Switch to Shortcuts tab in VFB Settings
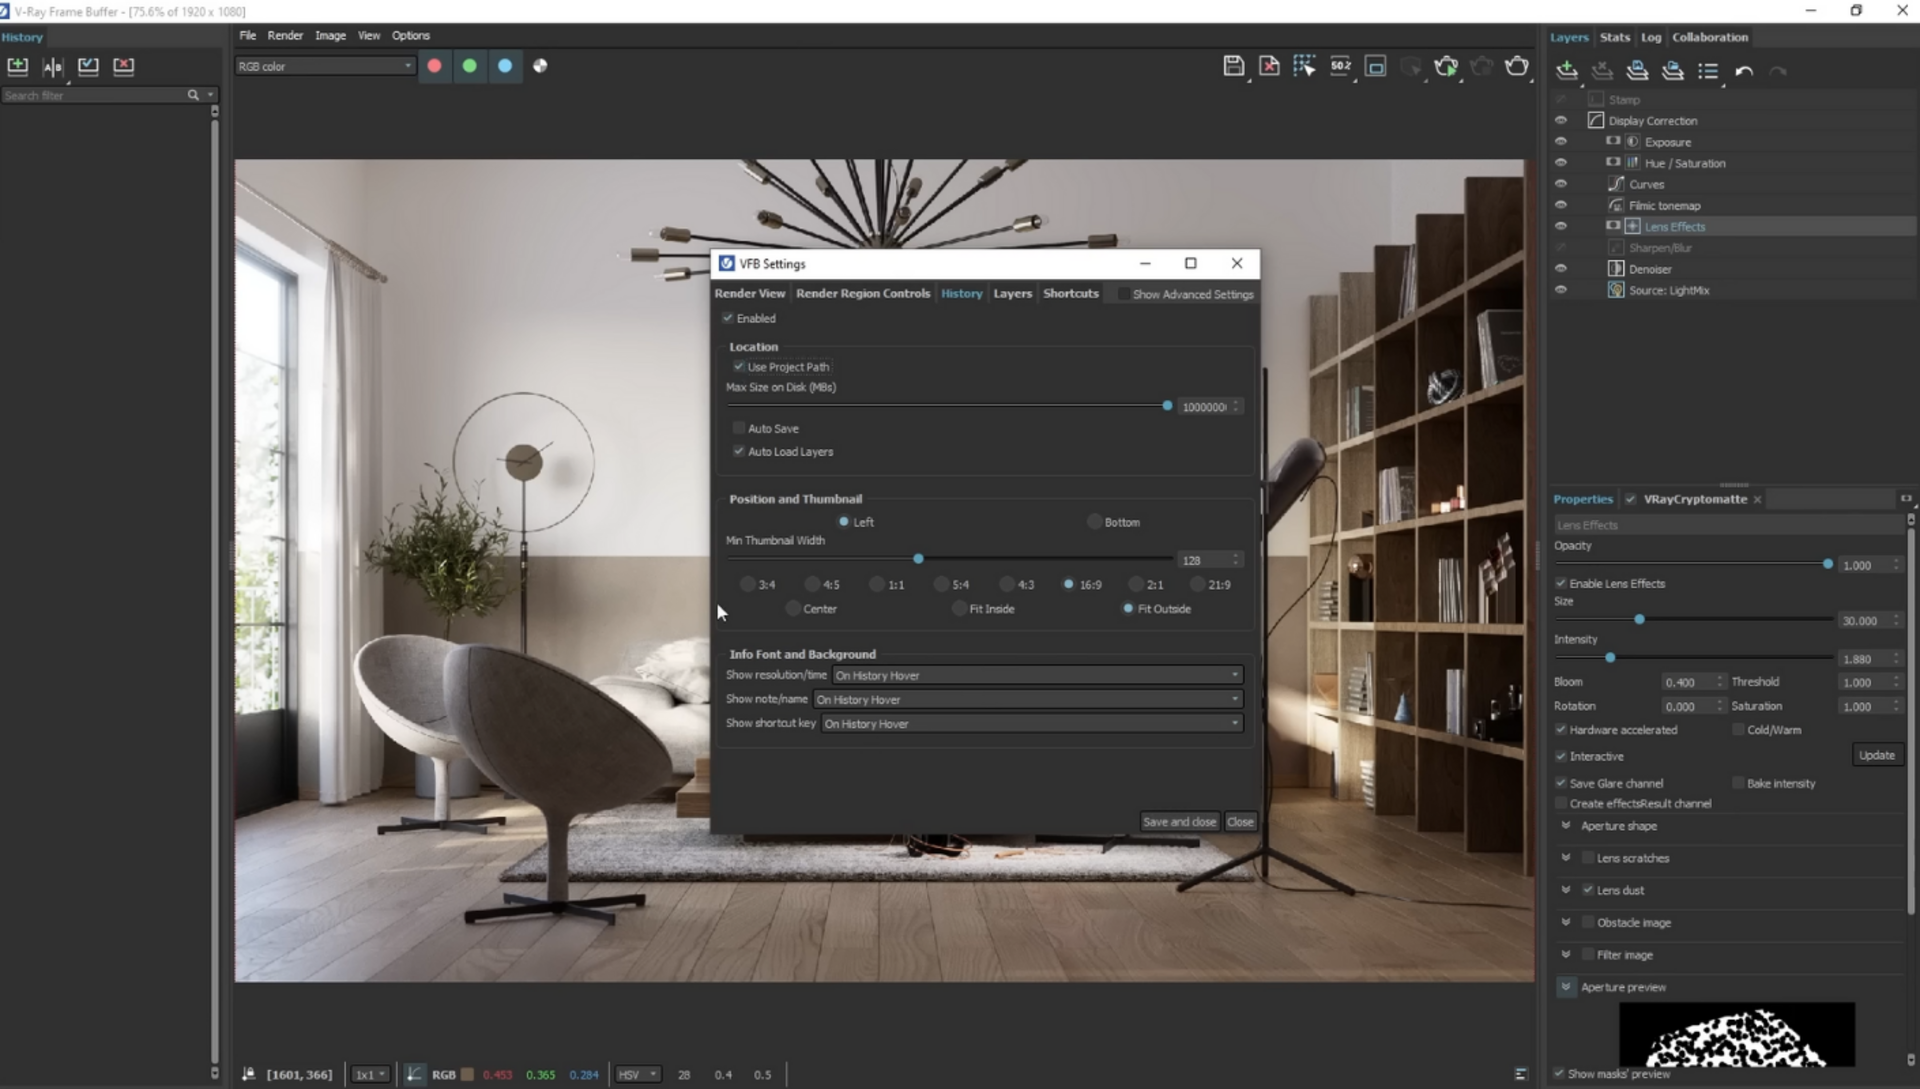The image size is (1920, 1089). [1070, 293]
